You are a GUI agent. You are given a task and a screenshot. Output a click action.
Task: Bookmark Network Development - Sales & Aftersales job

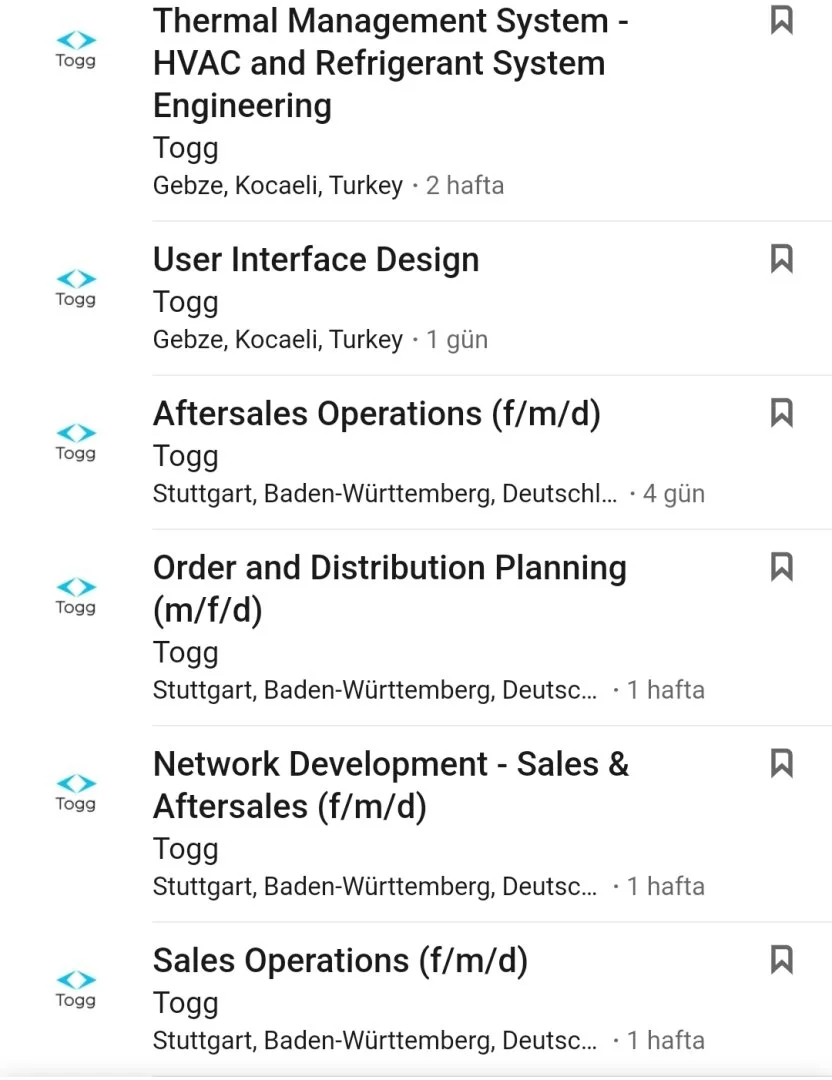coord(782,764)
